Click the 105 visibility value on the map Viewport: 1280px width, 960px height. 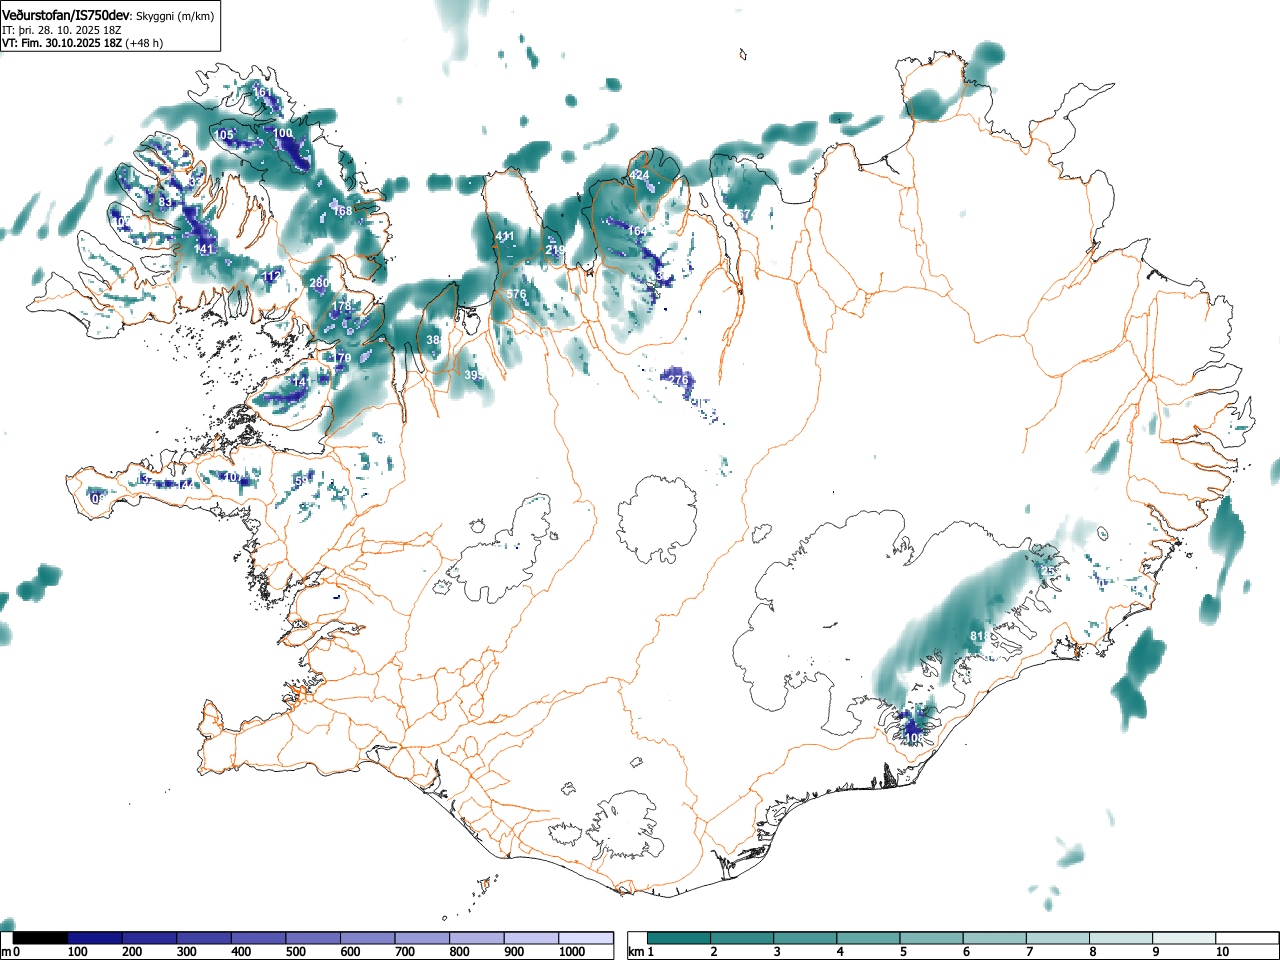[224, 135]
